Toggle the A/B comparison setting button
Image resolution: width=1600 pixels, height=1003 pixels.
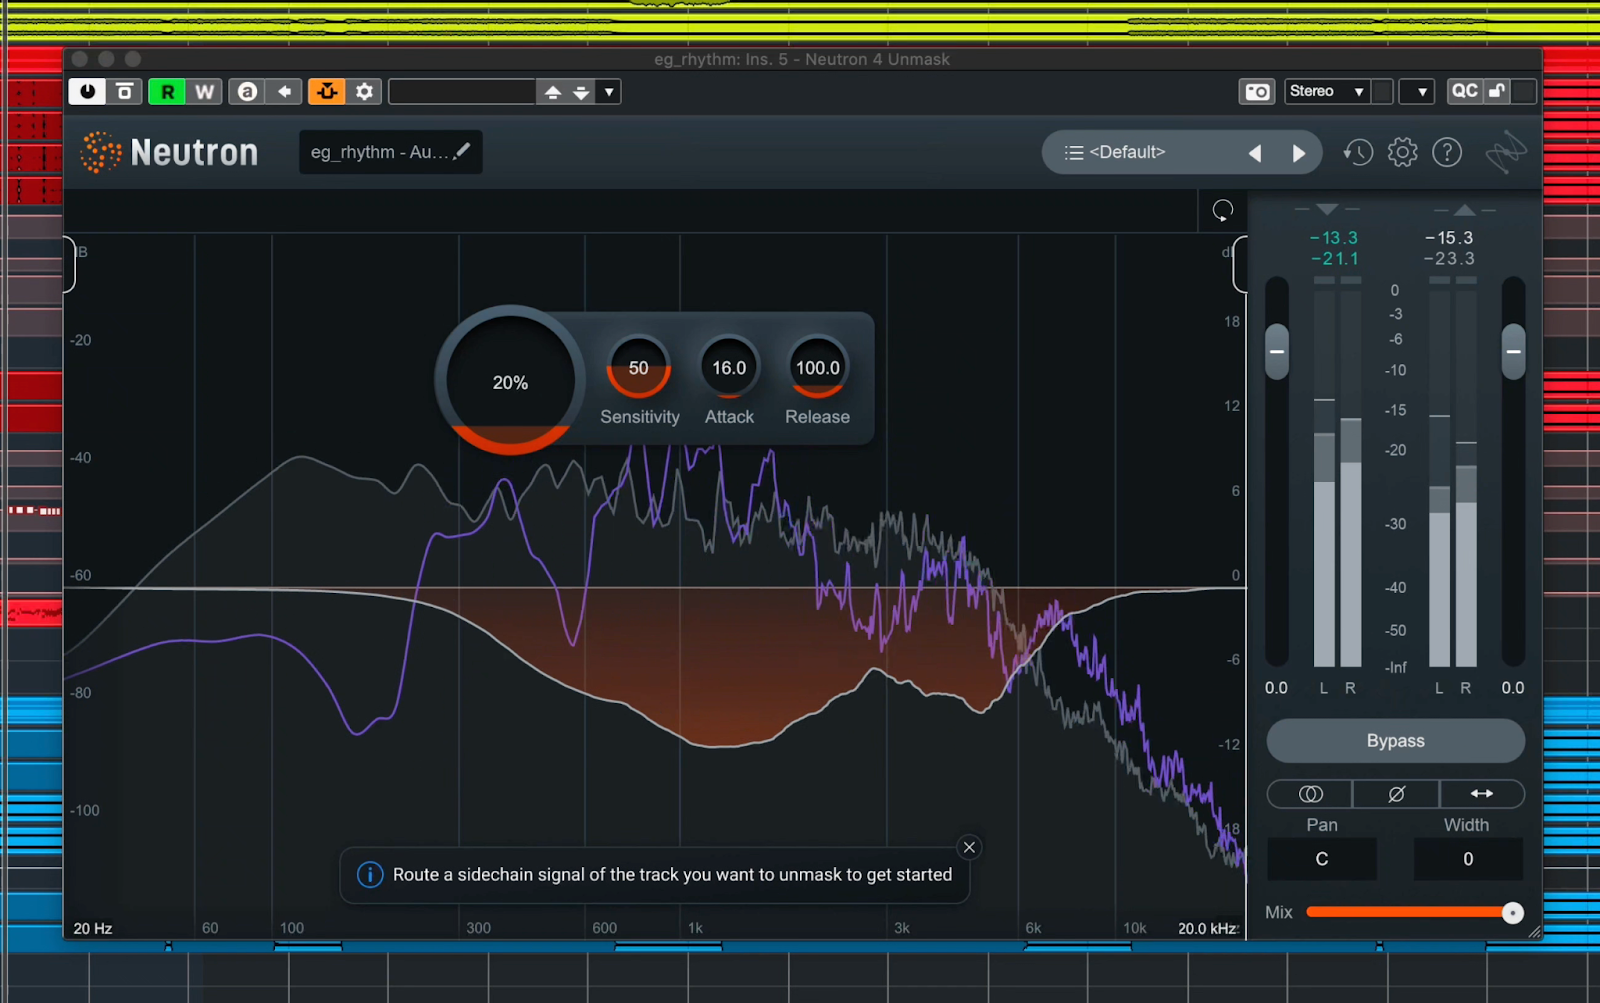(247, 92)
